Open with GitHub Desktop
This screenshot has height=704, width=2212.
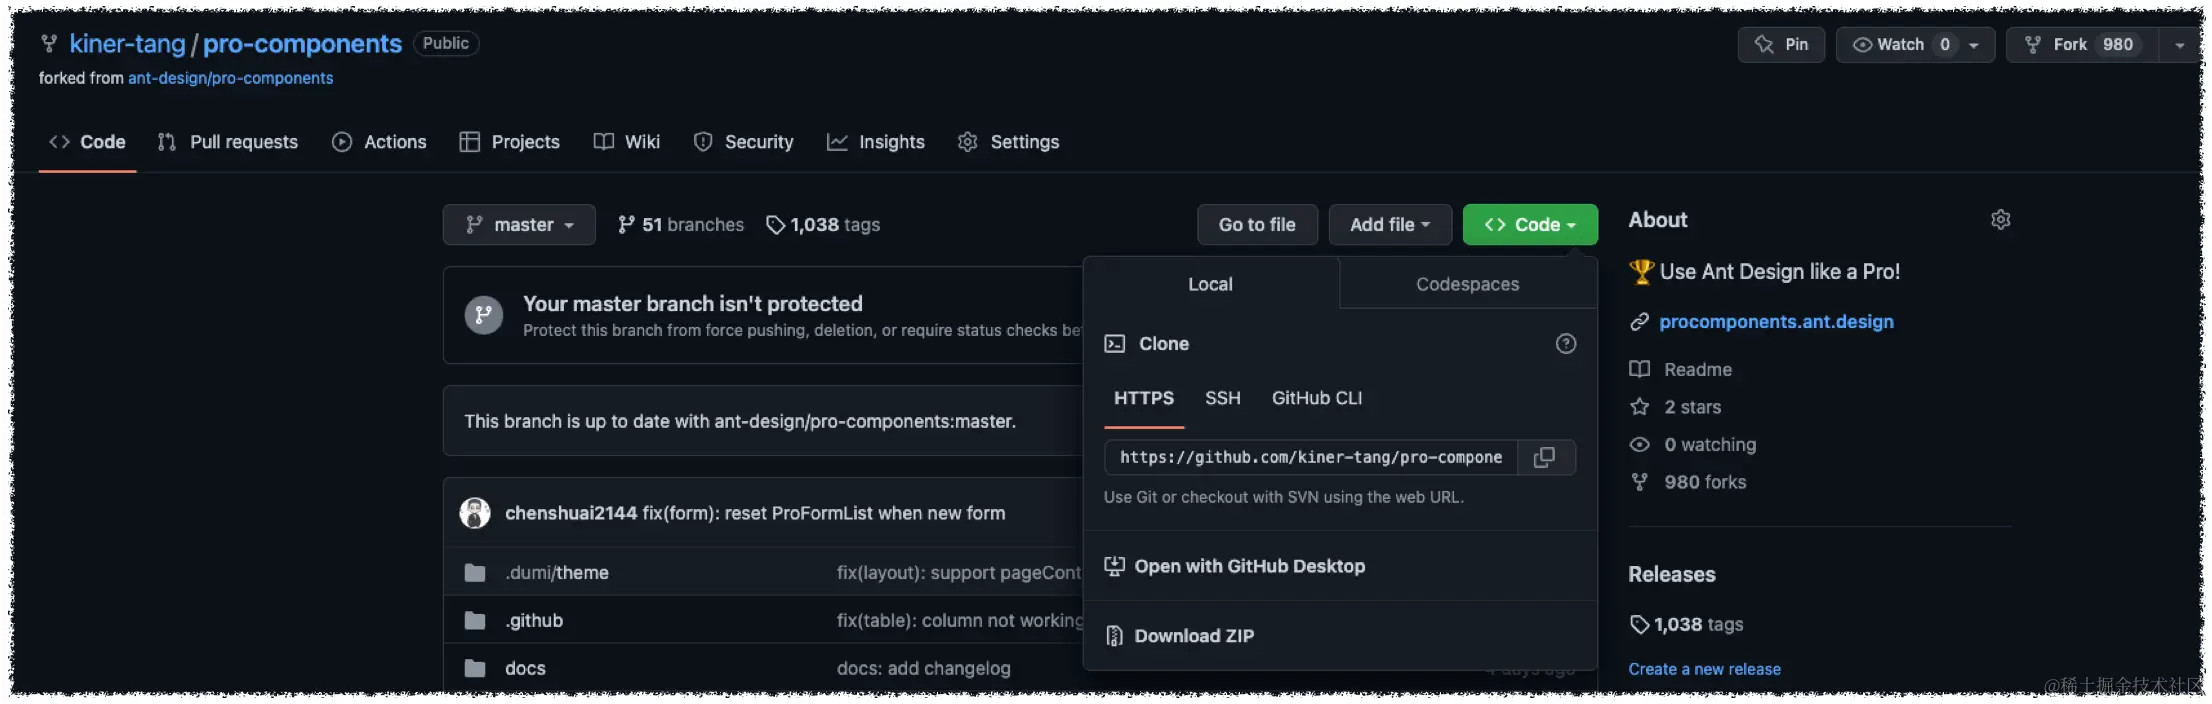point(1235,566)
